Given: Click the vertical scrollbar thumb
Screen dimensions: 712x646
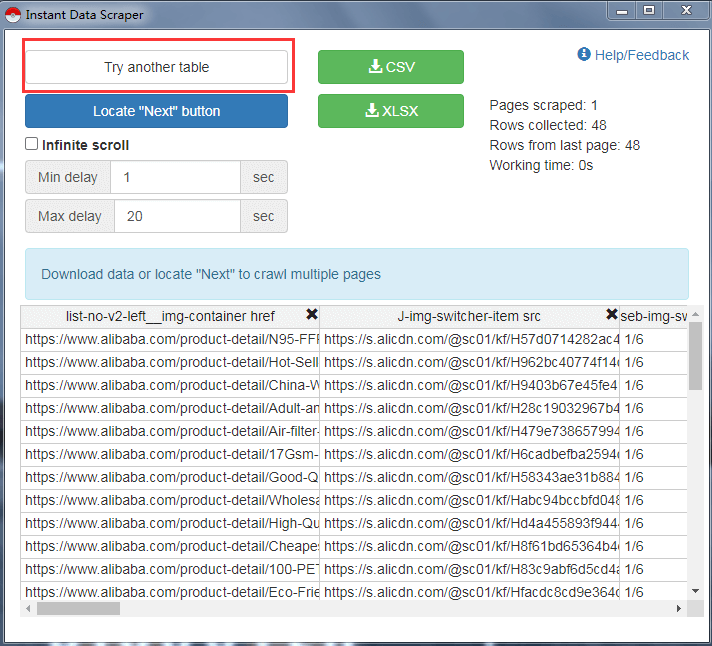Looking at the screenshot, I should point(695,355).
